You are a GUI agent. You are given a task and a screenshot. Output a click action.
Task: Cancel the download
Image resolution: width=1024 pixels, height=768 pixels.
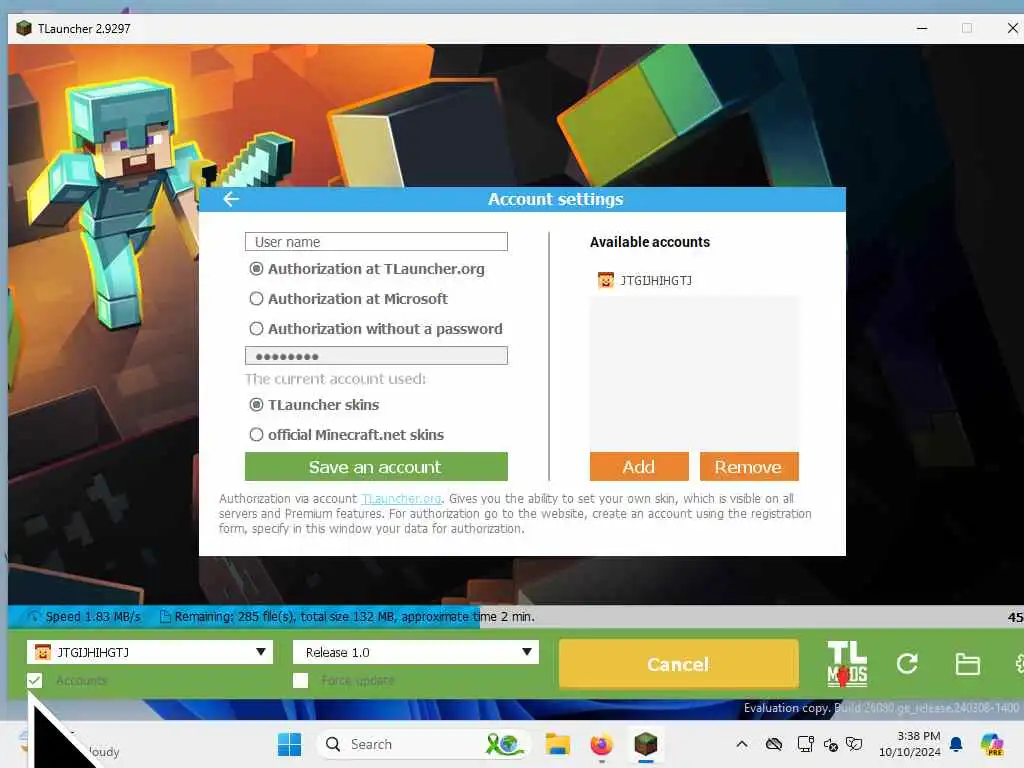(679, 664)
